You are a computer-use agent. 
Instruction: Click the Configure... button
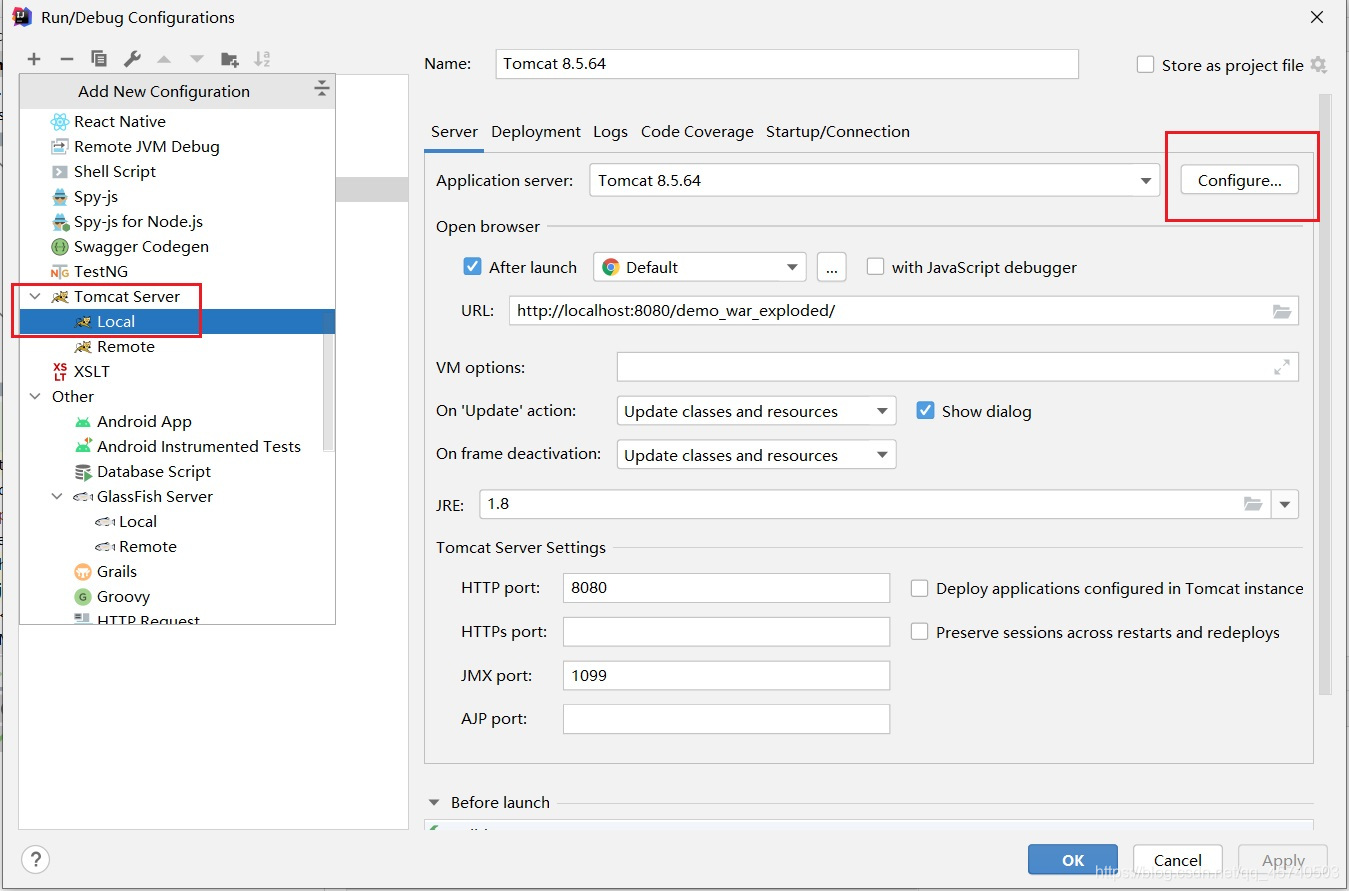click(1240, 180)
